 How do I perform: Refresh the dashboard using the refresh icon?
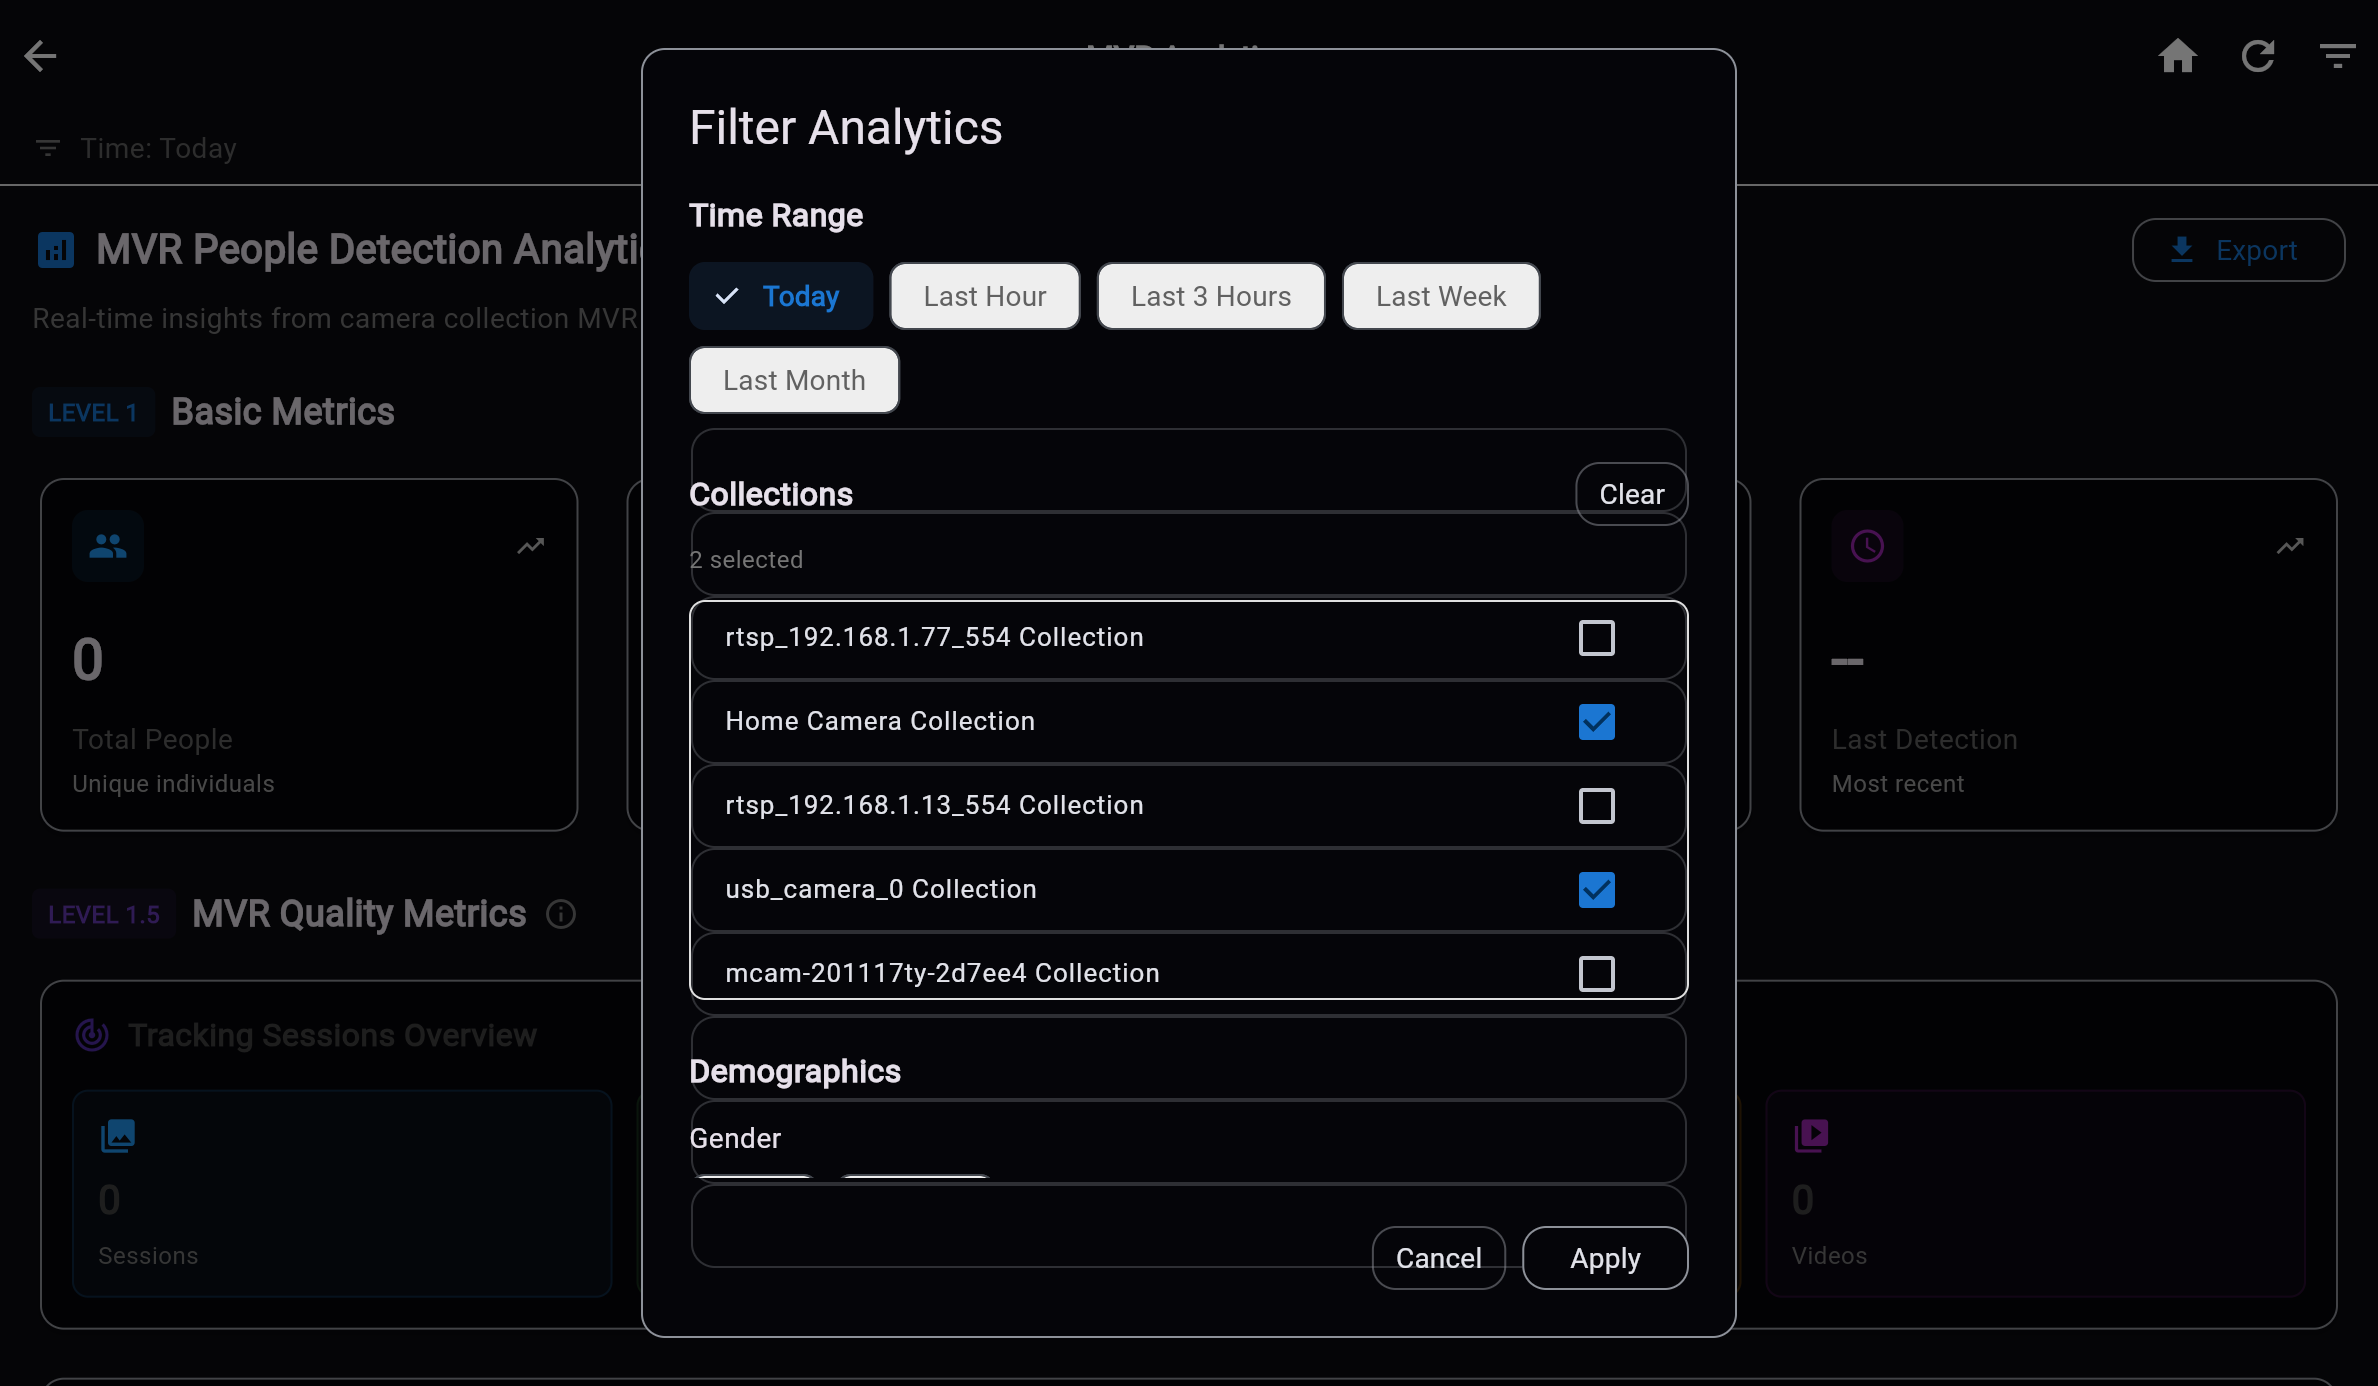tap(2258, 56)
